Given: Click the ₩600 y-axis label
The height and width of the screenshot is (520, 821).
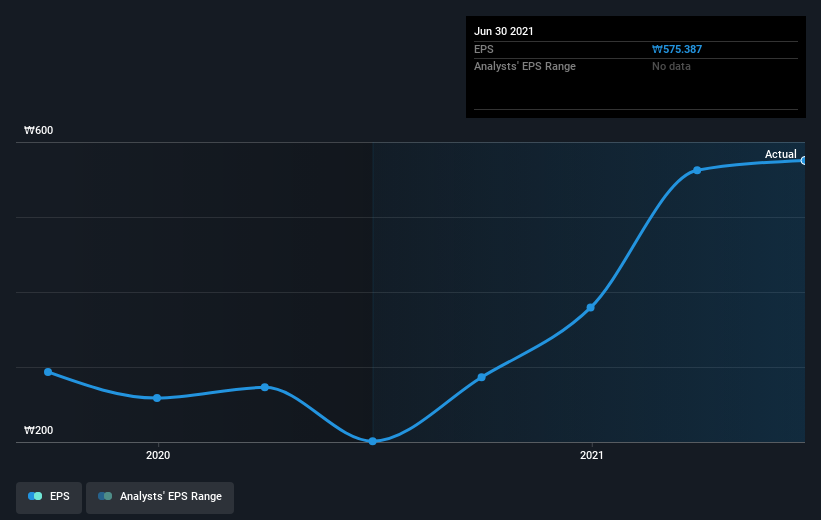Looking at the screenshot, I should tap(39, 130).
